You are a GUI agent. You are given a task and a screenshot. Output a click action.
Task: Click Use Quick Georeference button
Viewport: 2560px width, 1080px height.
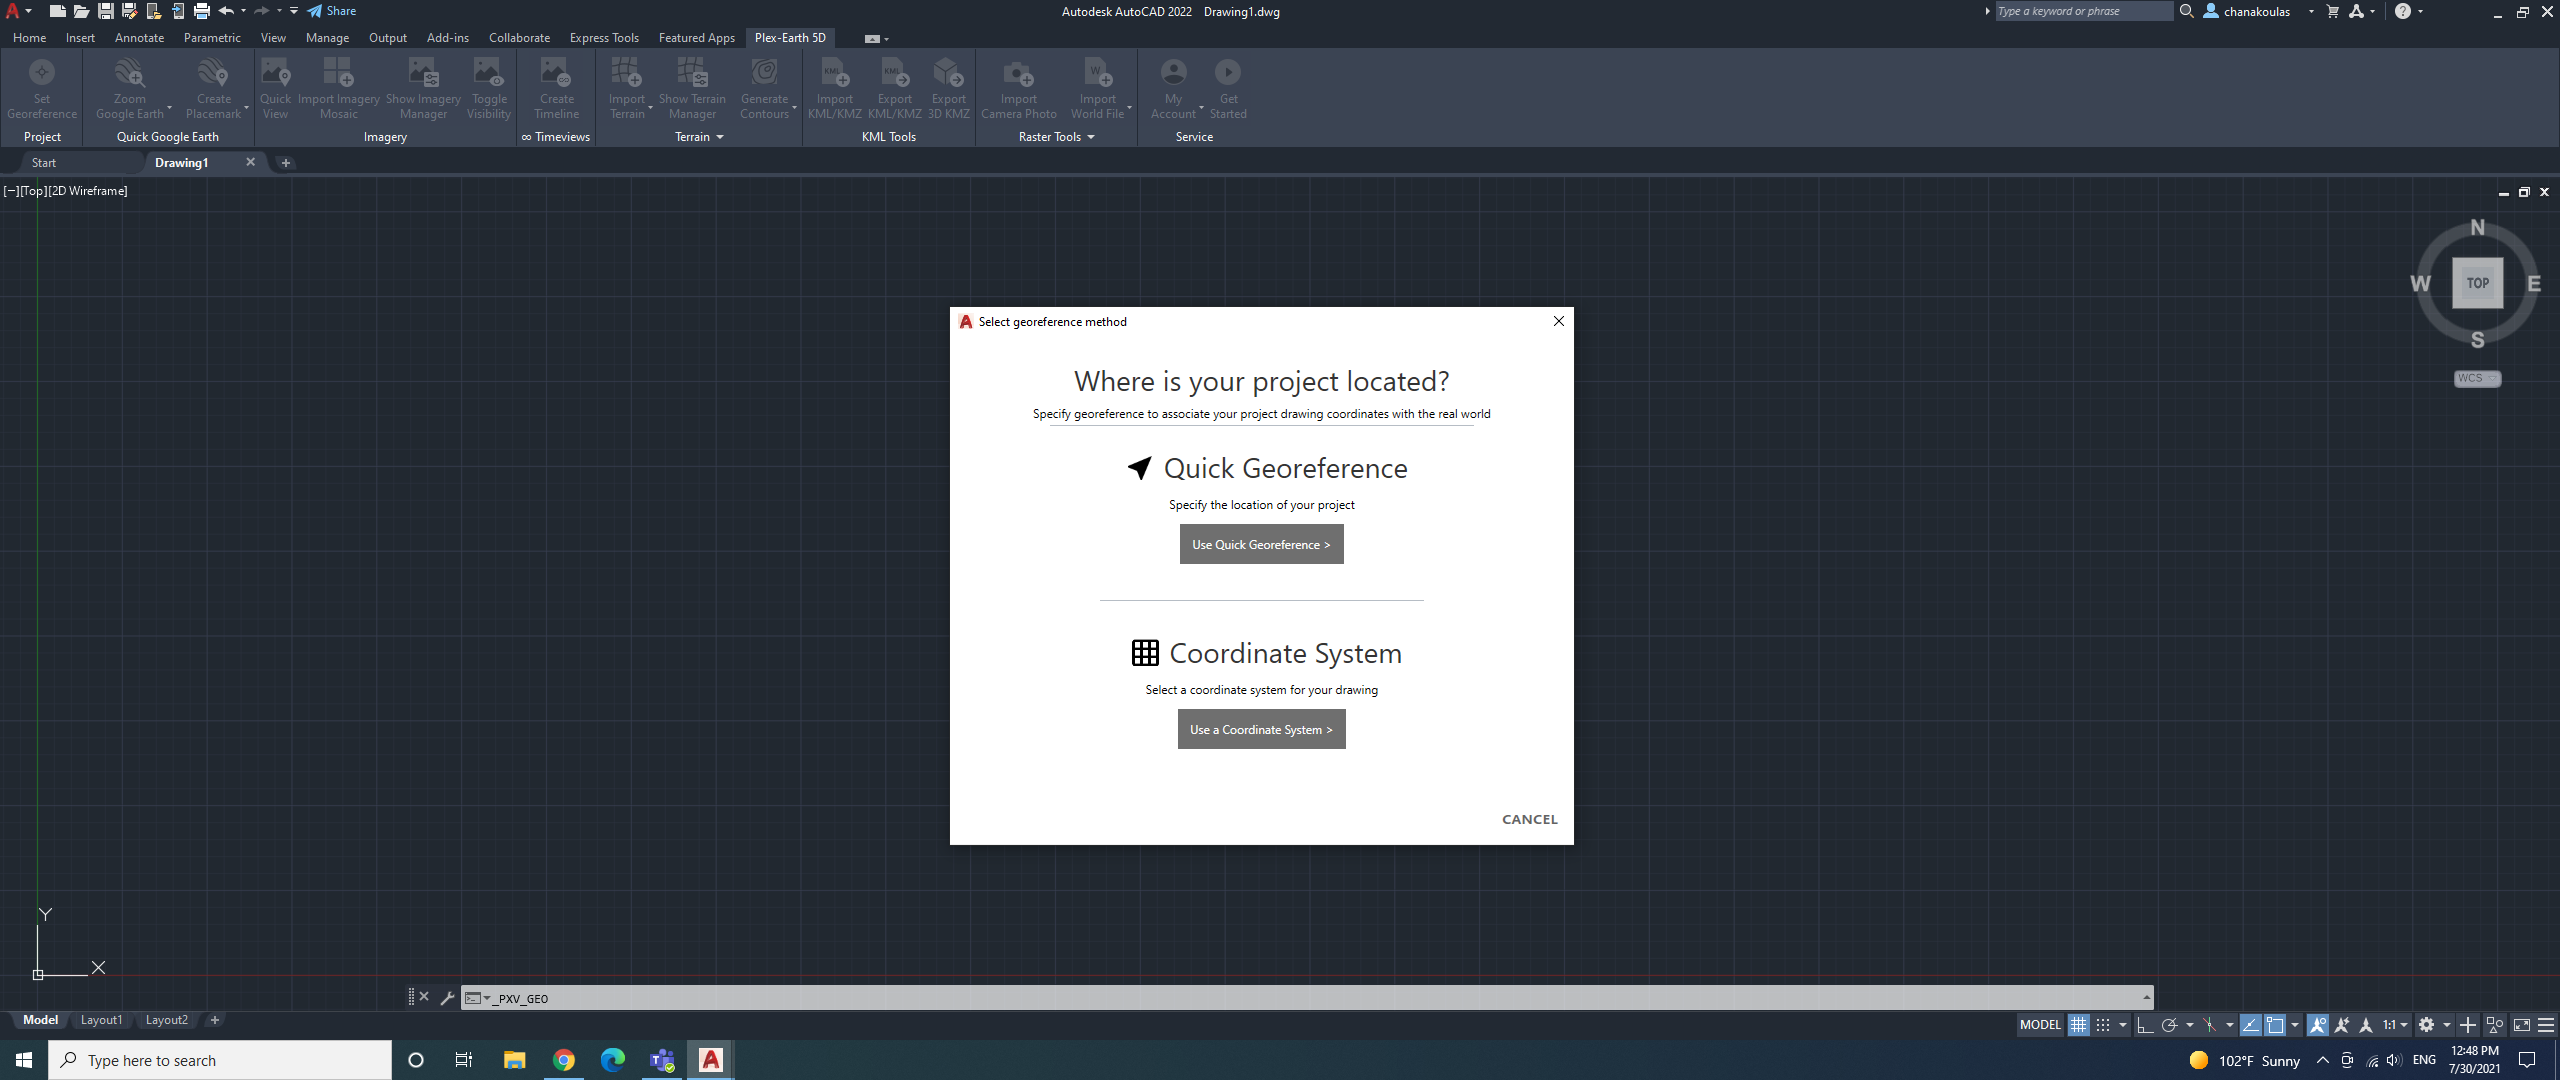(x=1260, y=543)
